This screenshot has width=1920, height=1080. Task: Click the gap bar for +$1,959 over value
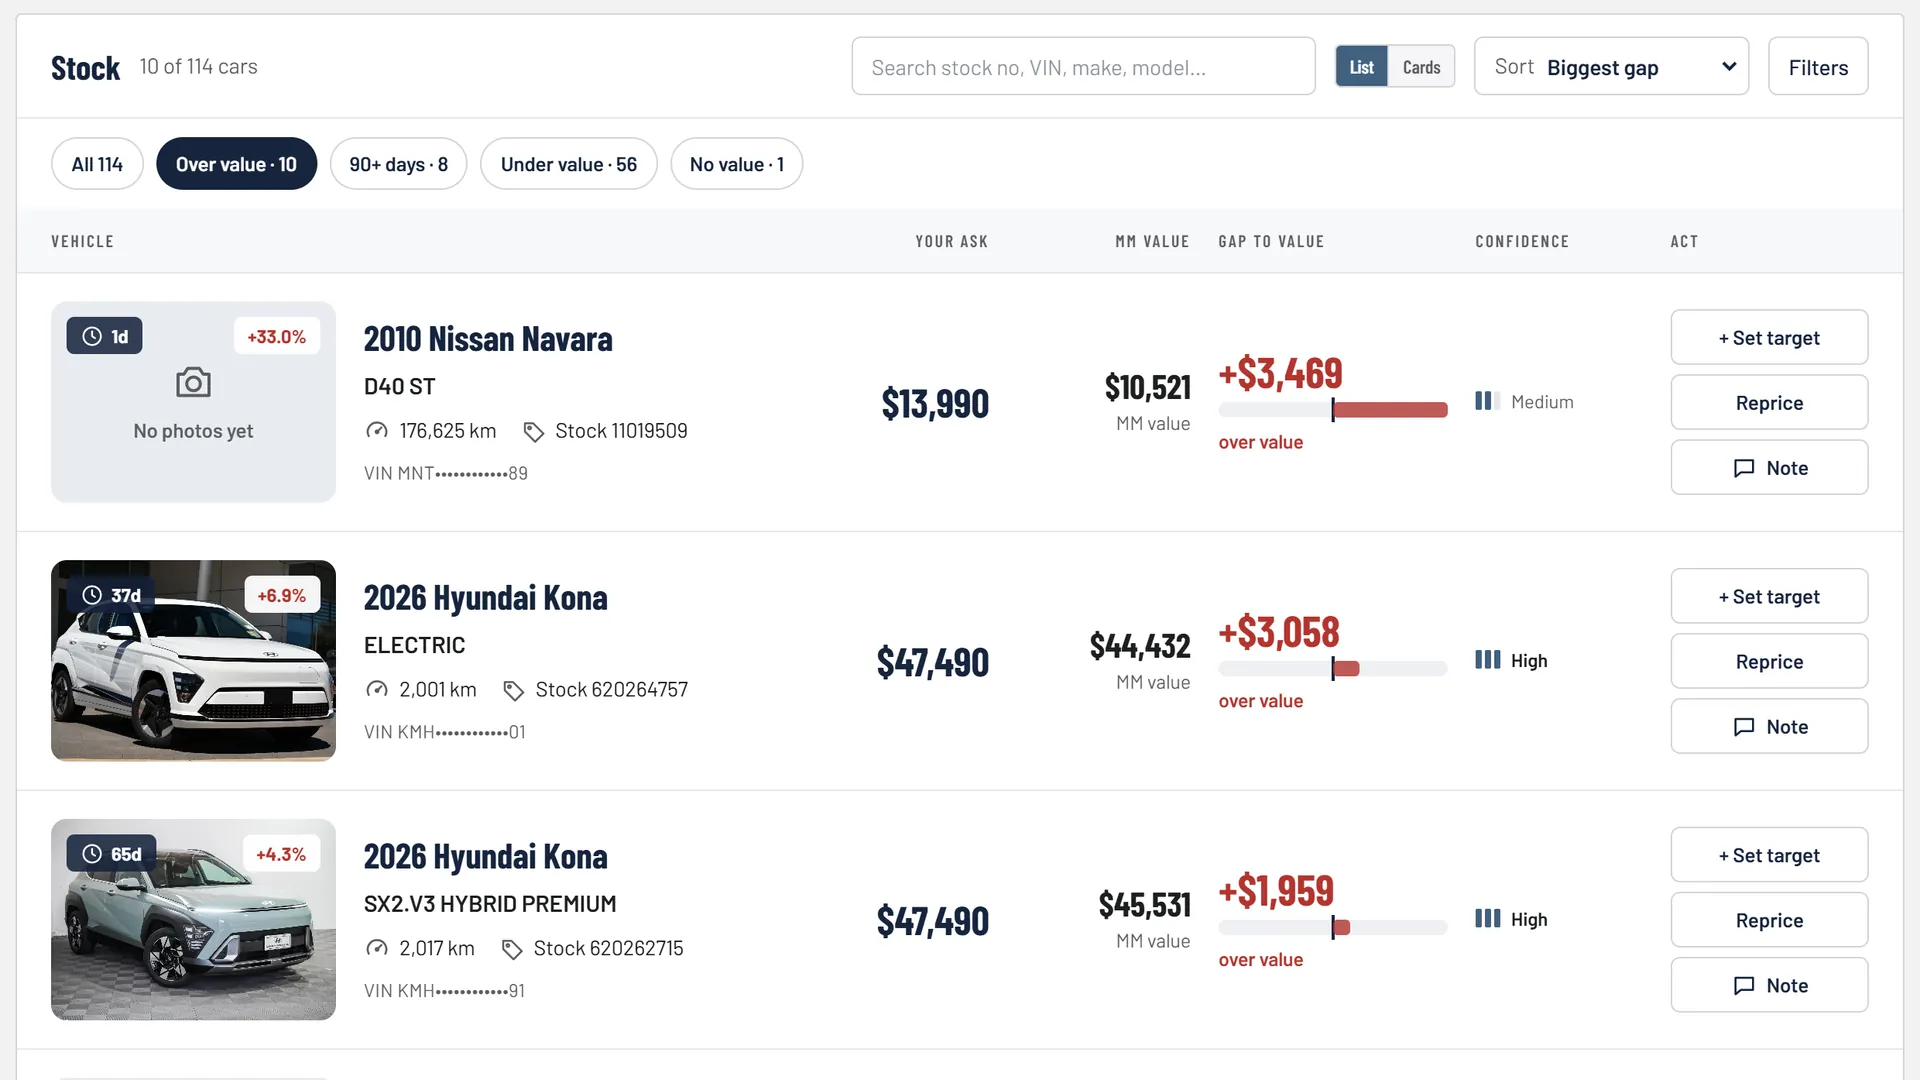pyautogui.click(x=1333, y=927)
